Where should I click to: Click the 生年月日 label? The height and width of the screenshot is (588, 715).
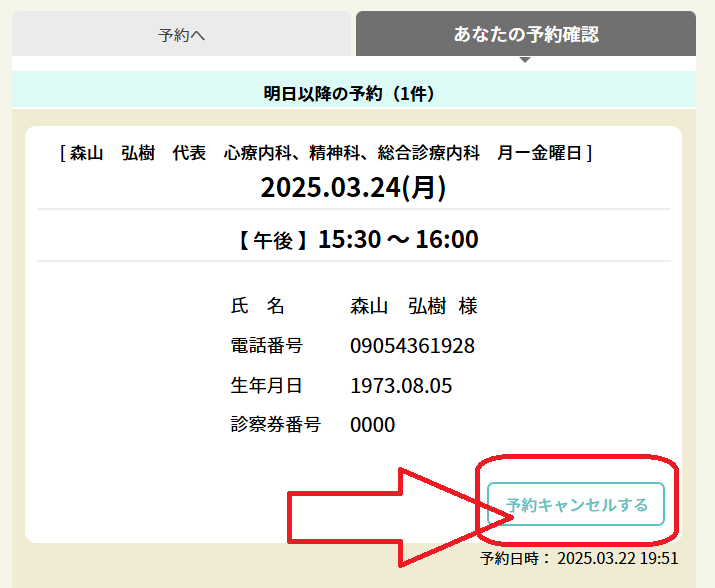point(266,386)
